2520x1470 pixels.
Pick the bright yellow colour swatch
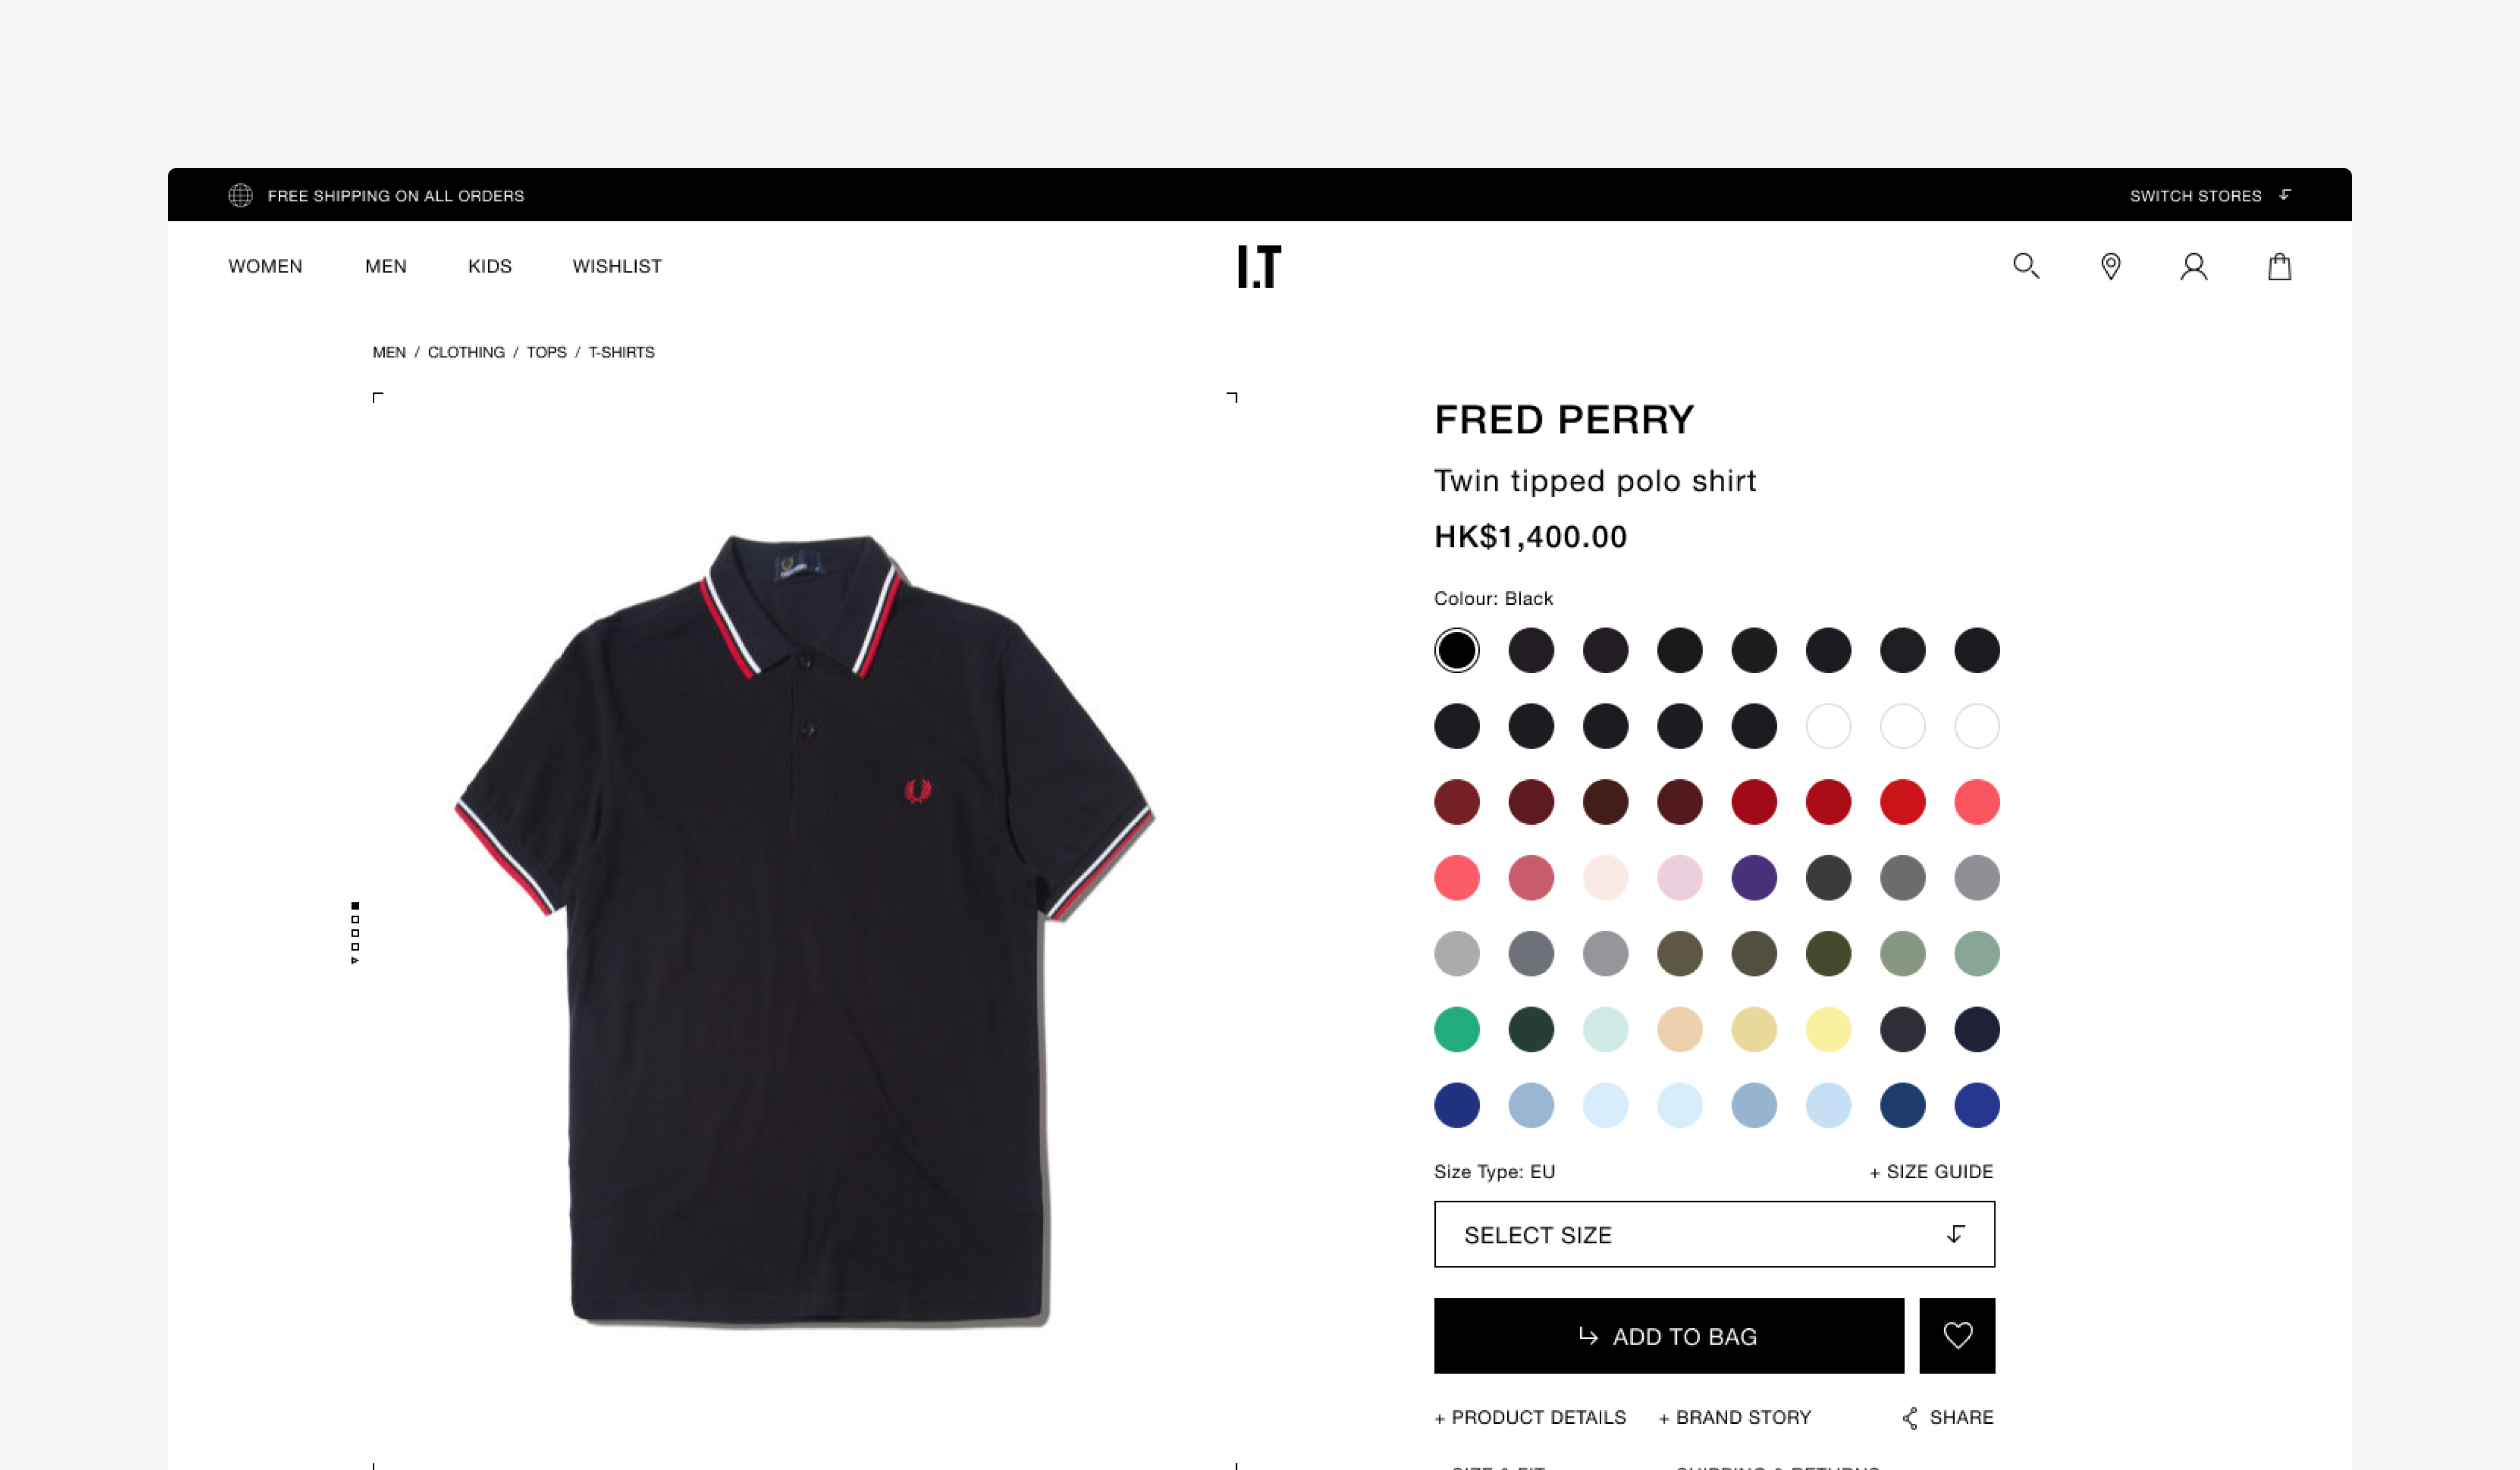coord(1828,1029)
